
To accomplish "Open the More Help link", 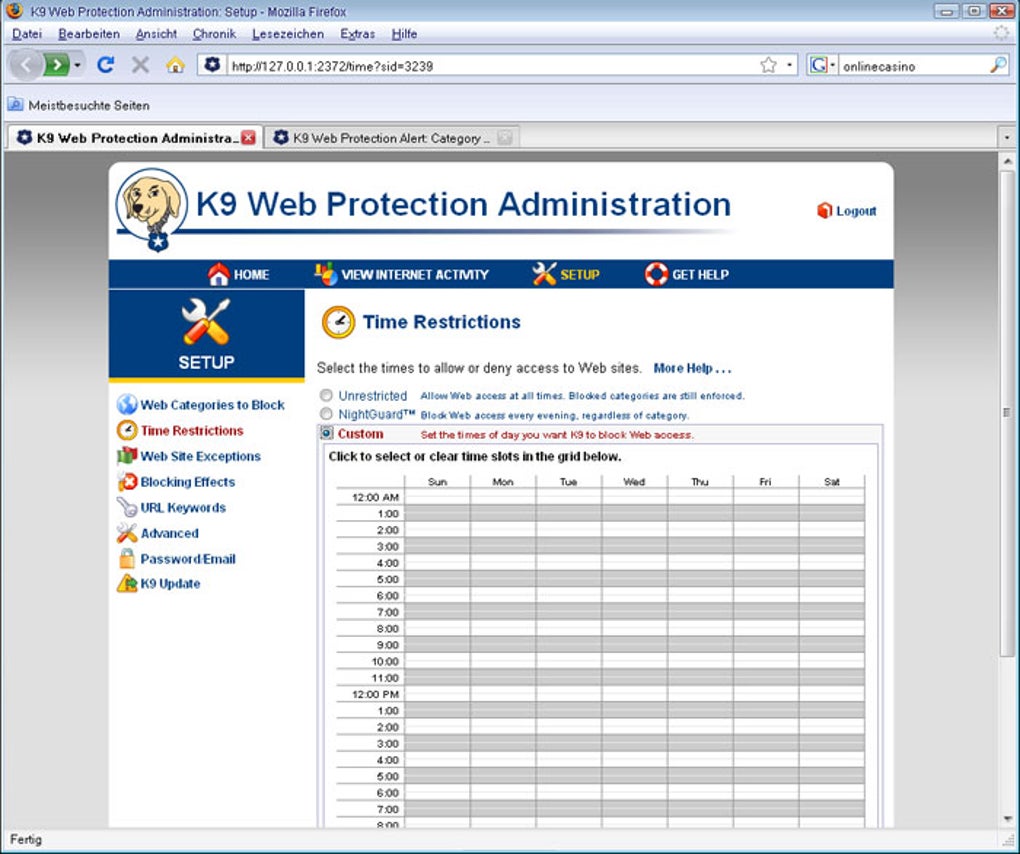I will click(692, 368).
